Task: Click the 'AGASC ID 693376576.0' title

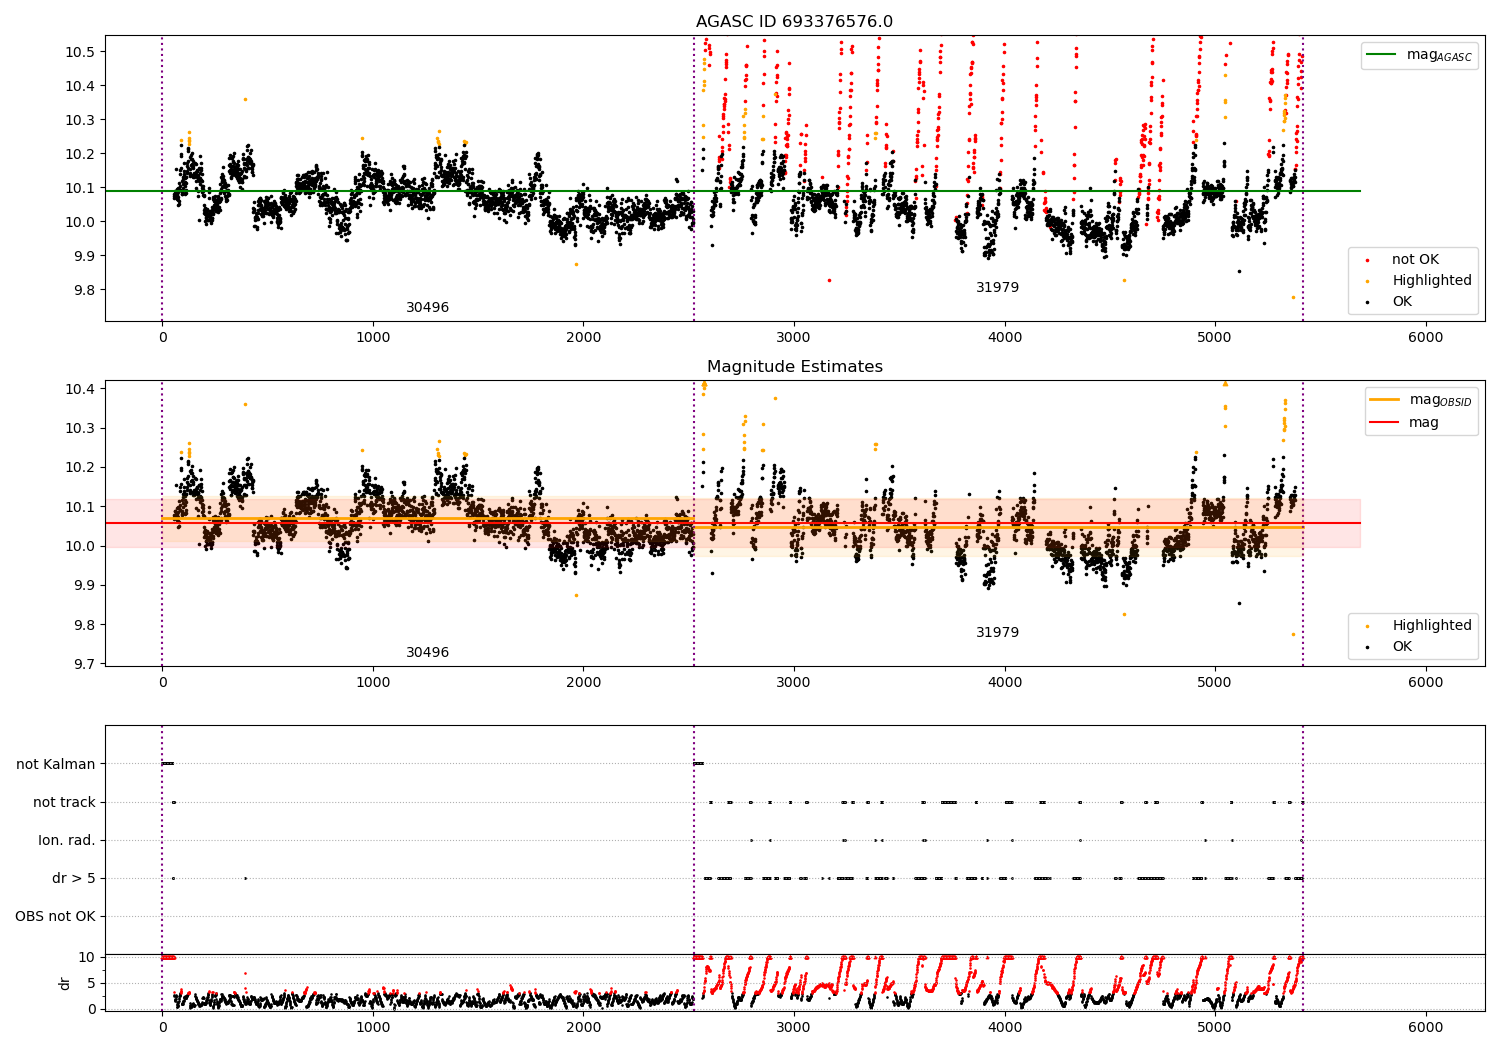Action: (795, 22)
